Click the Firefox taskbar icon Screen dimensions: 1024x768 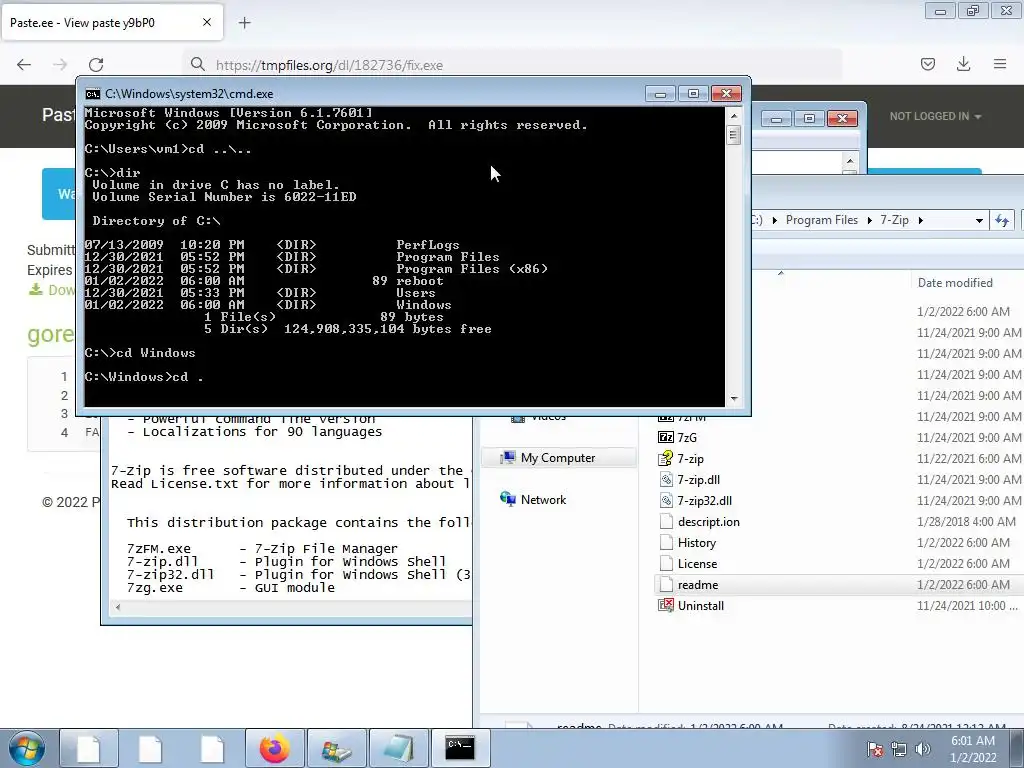[x=274, y=748]
